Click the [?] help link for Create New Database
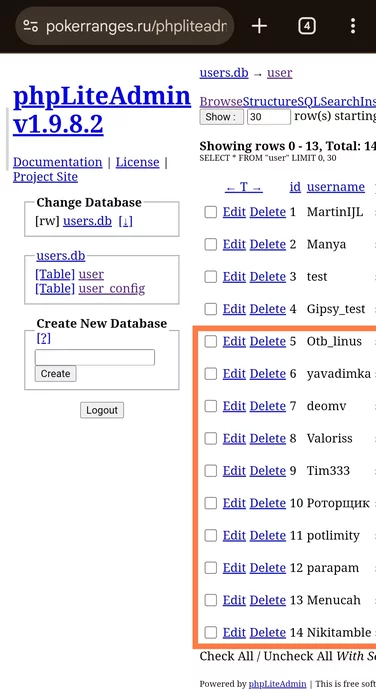 (43, 338)
